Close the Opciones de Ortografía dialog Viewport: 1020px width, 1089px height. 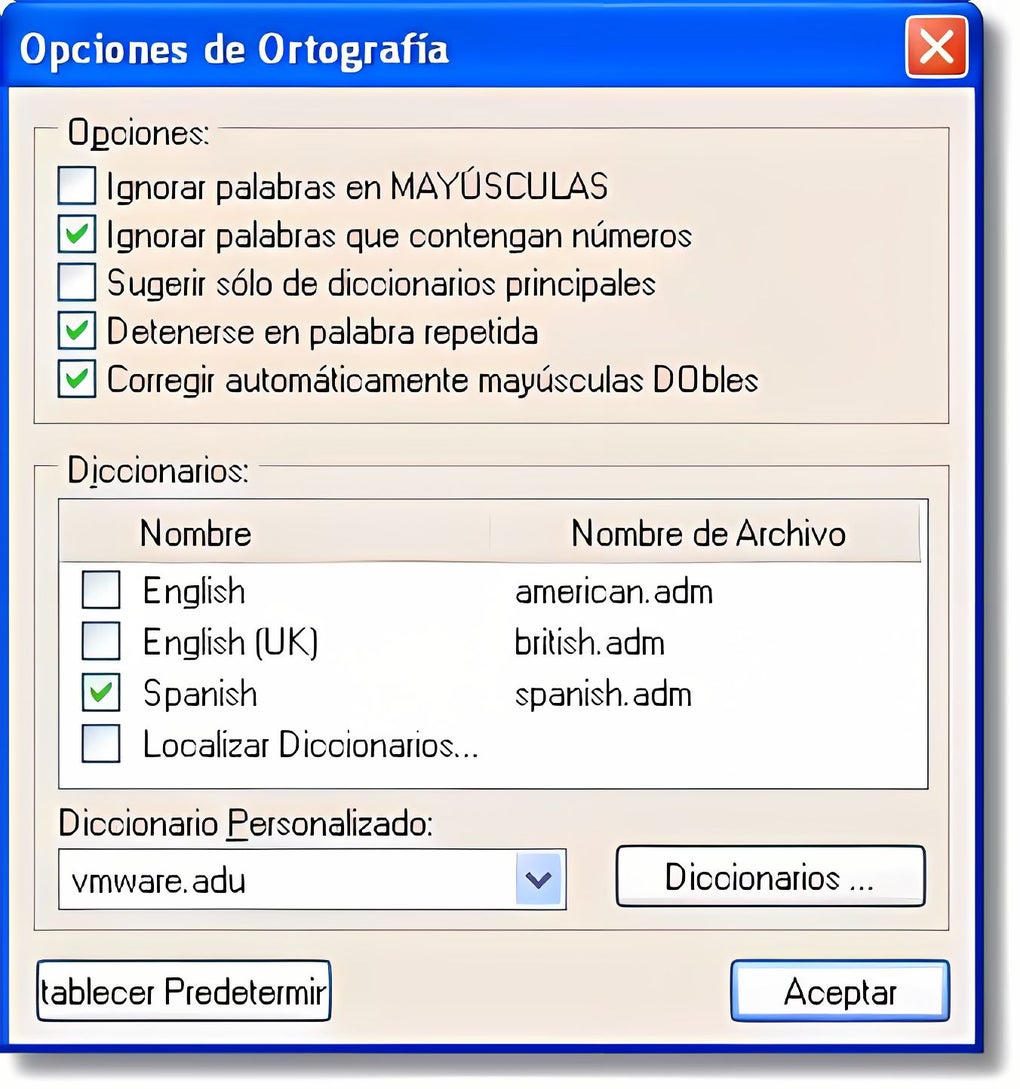936,47
